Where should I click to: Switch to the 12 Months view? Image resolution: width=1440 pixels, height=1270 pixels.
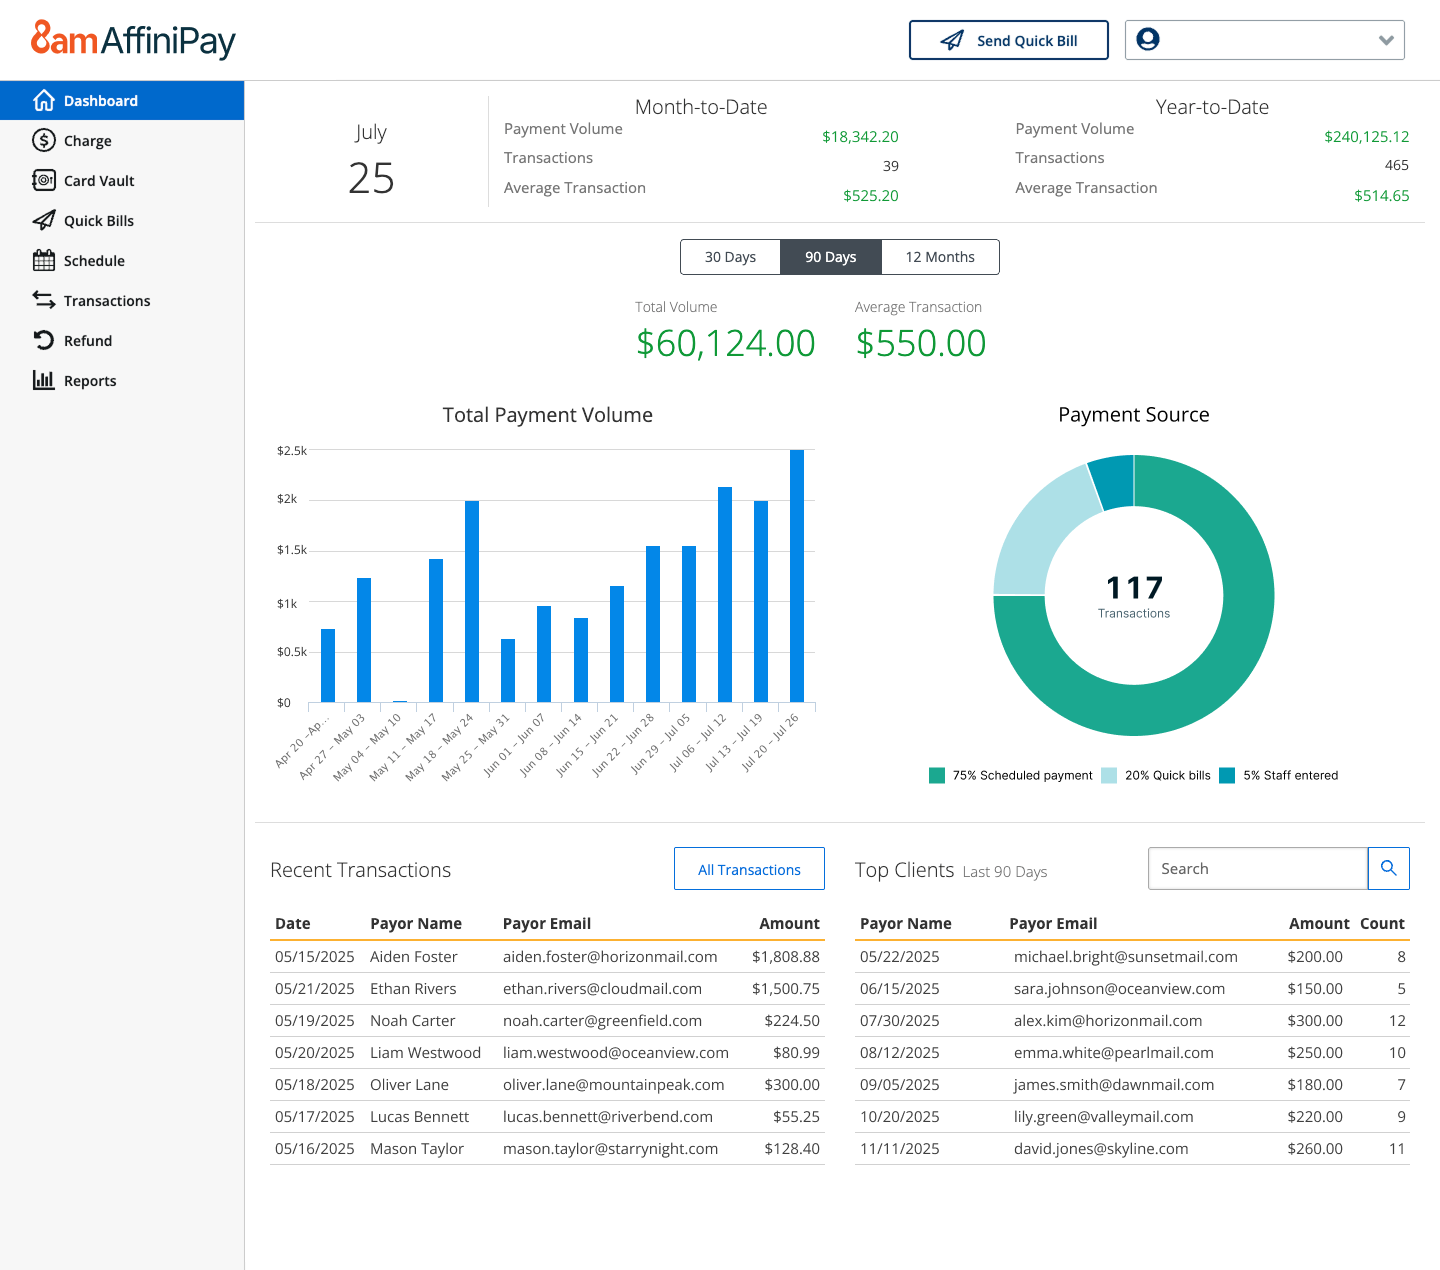point(939,257)
